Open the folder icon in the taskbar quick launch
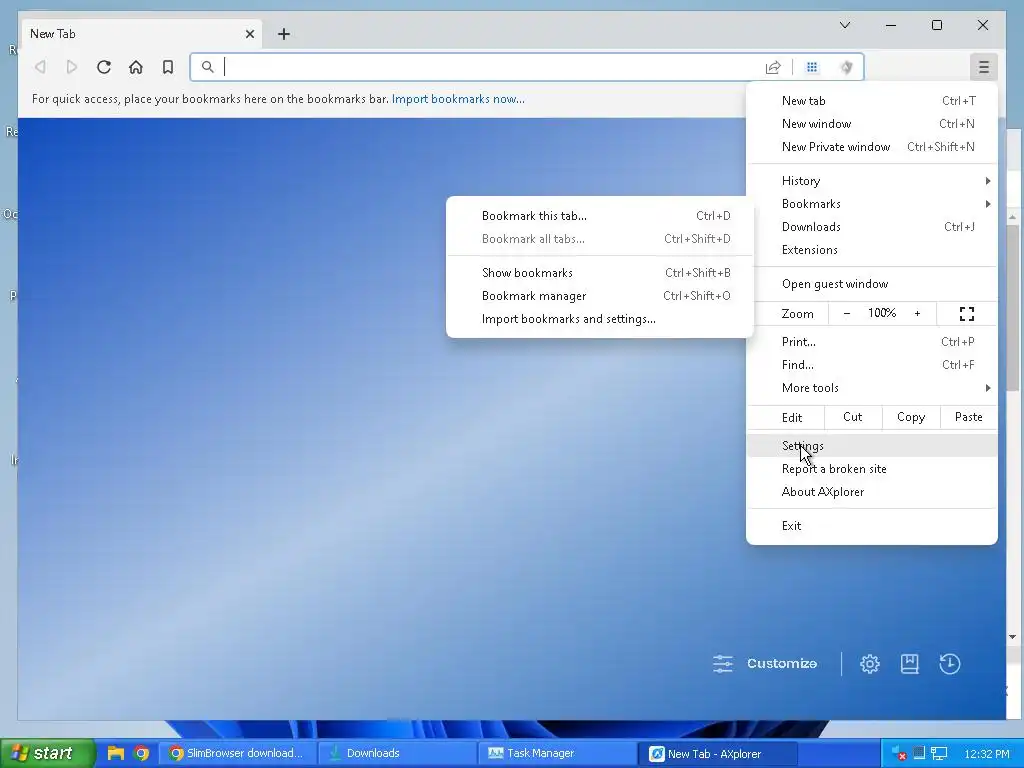 116,753
